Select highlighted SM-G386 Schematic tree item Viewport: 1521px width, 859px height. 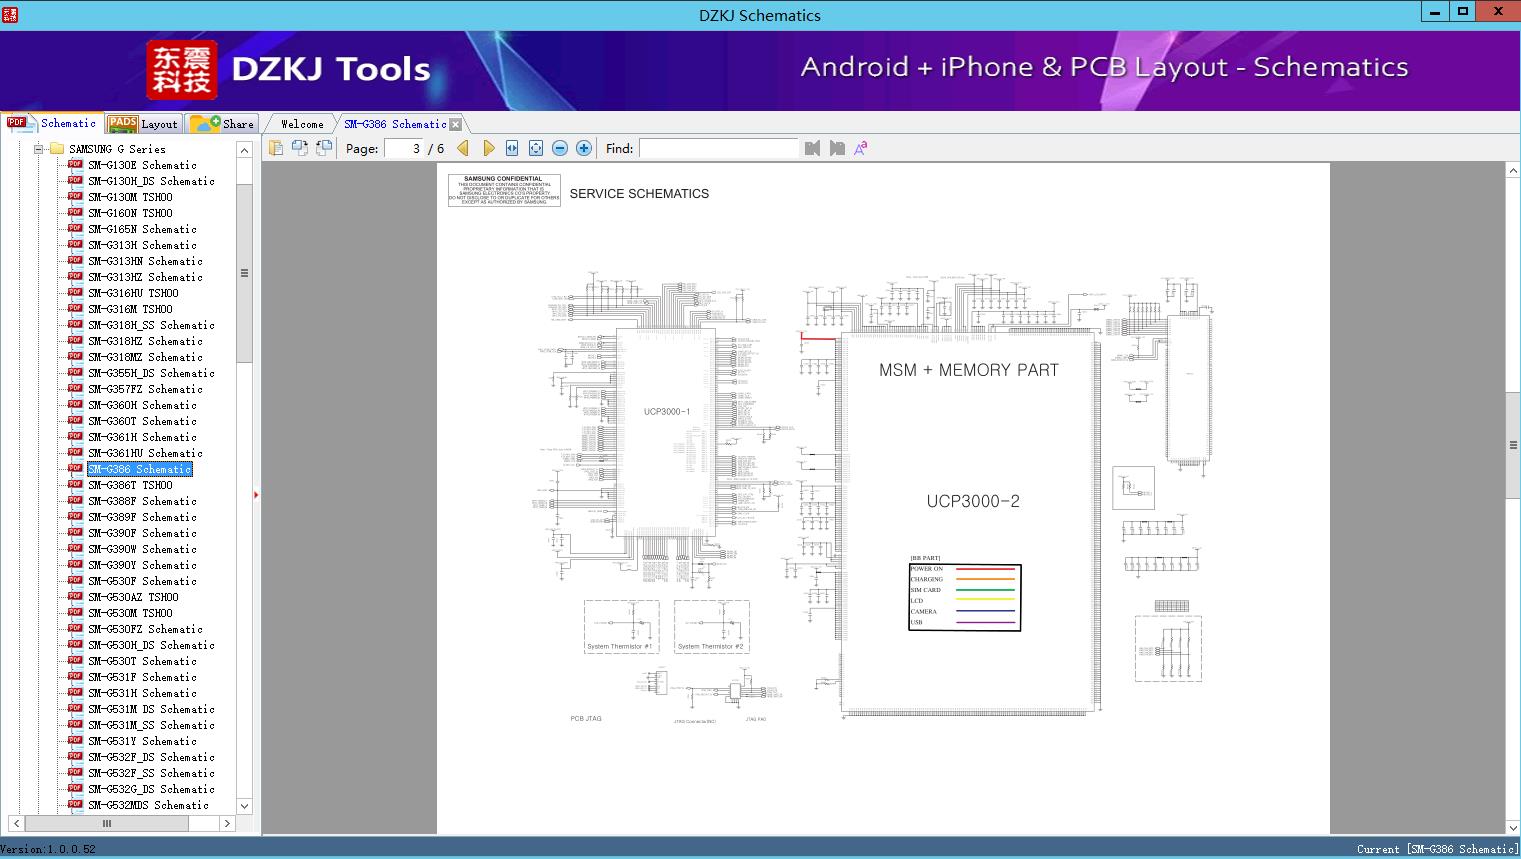pos(139,469)
